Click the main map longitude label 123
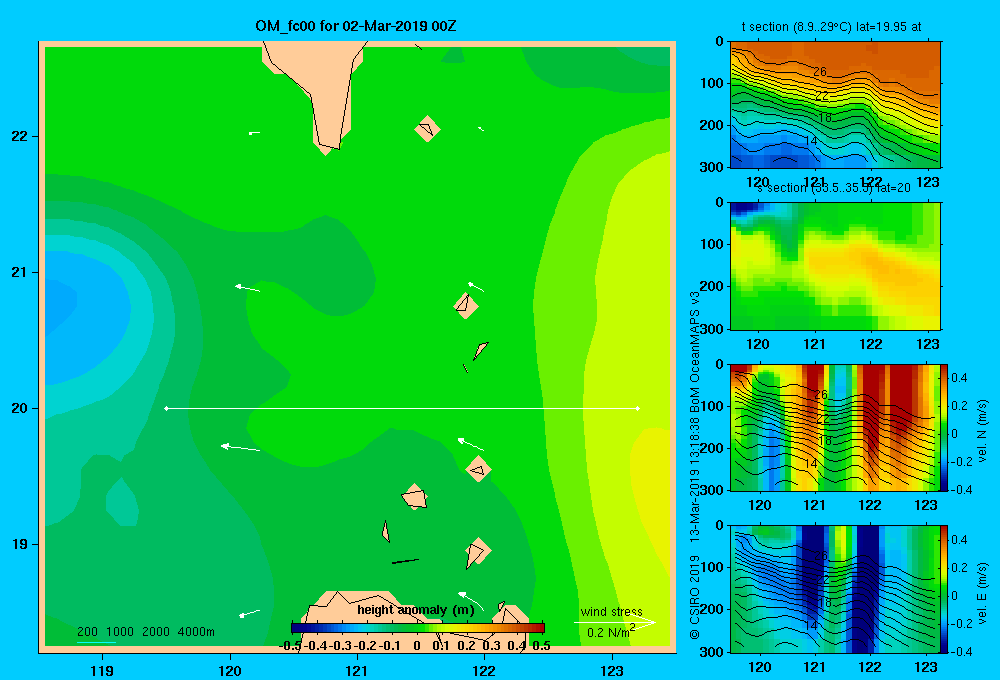 click(612, 670)
